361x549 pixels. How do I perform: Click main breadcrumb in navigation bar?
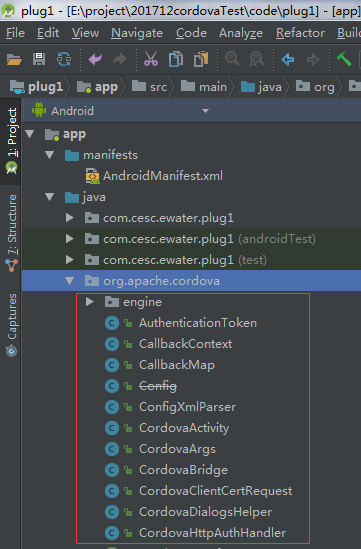[x=204, y=86]
